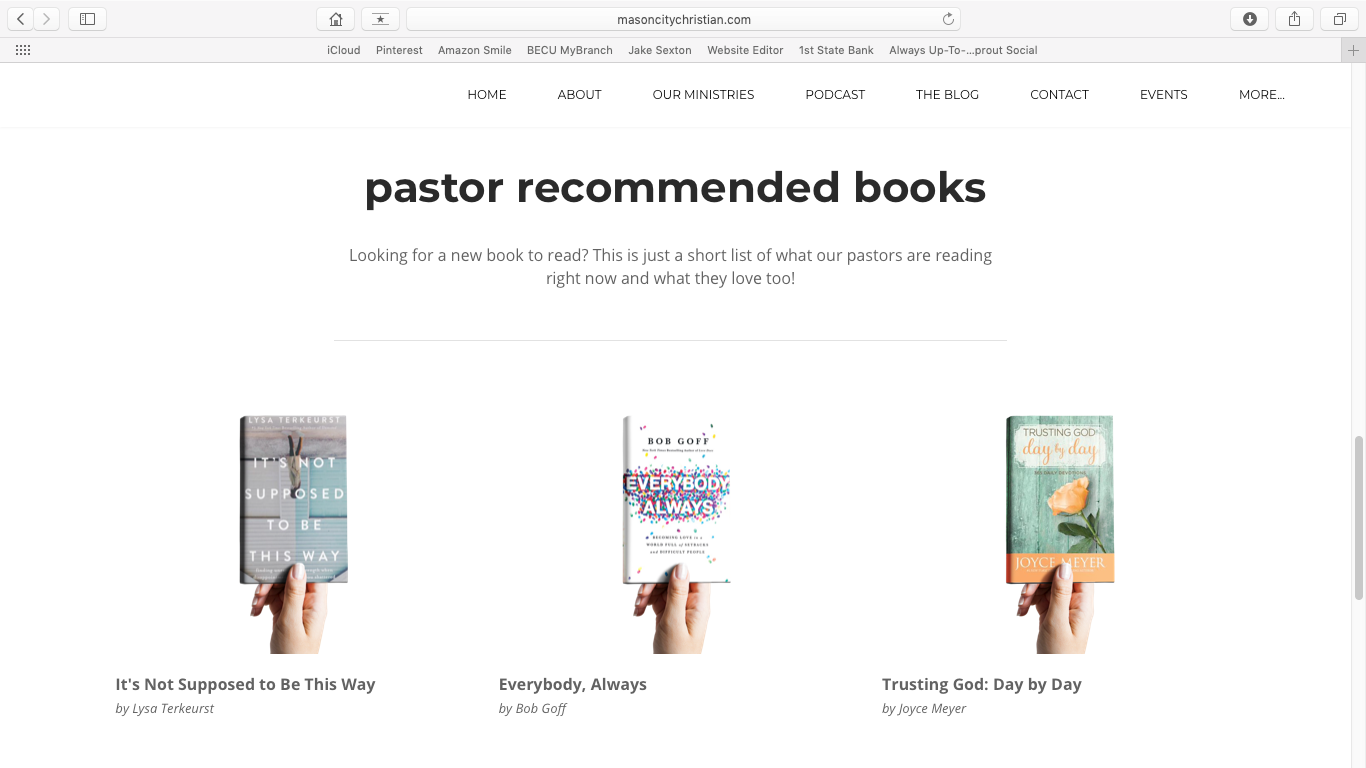The height and width of the screenshot is (768, 1366).
Task: Select the PODCAST nav item
Action: 835,95
